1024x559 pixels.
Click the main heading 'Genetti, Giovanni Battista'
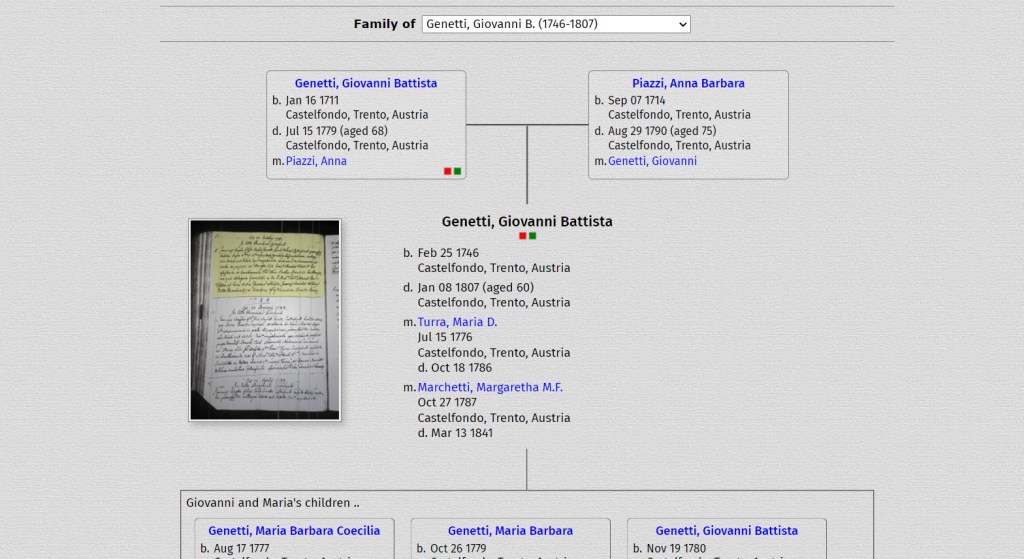[x=527, y=221]
